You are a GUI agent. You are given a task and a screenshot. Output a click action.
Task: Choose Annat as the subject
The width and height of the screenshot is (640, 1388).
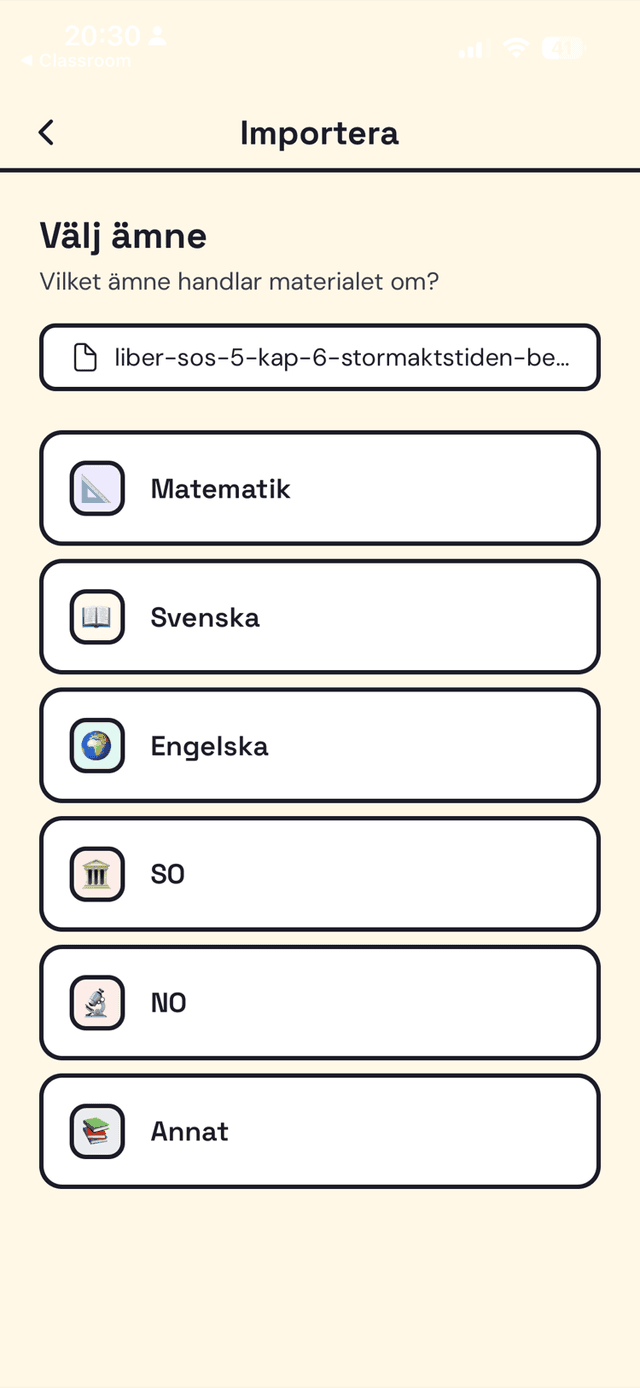[320, 1130]
